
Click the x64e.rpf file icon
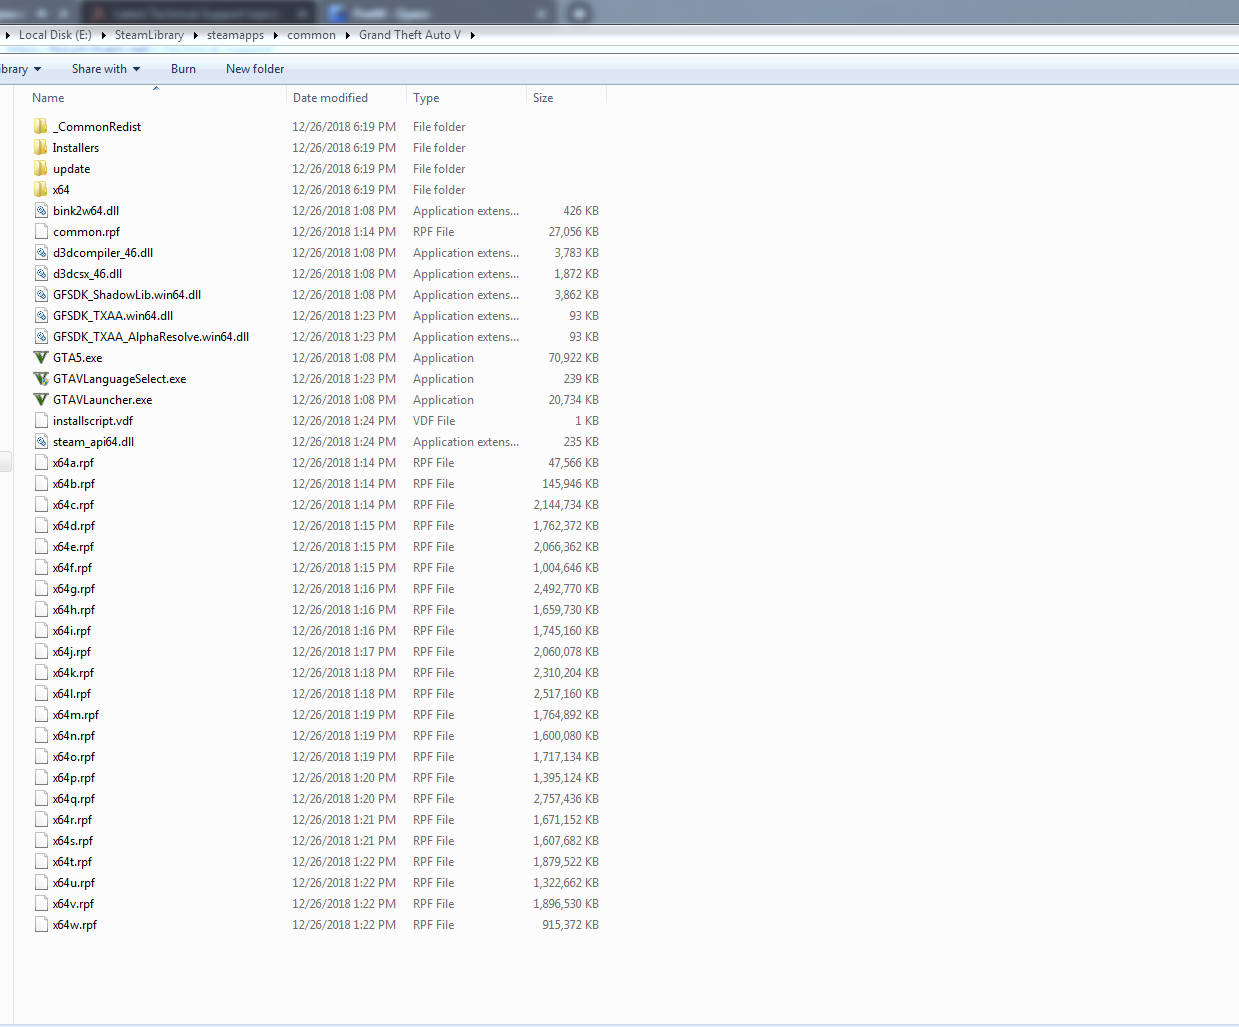(41, 546)
